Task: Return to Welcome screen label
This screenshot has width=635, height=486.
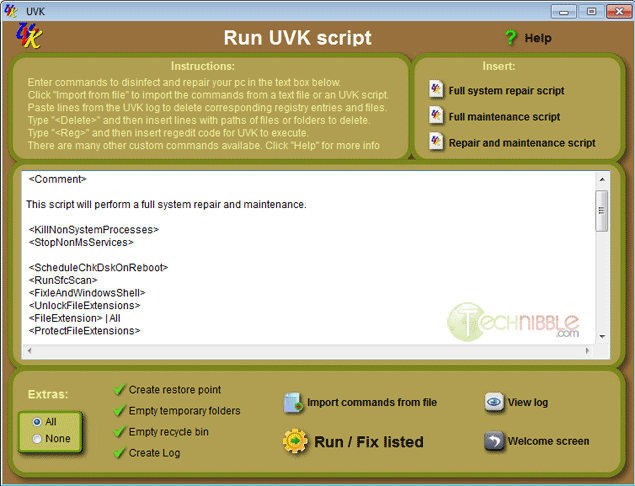Action: coord(548,441)
